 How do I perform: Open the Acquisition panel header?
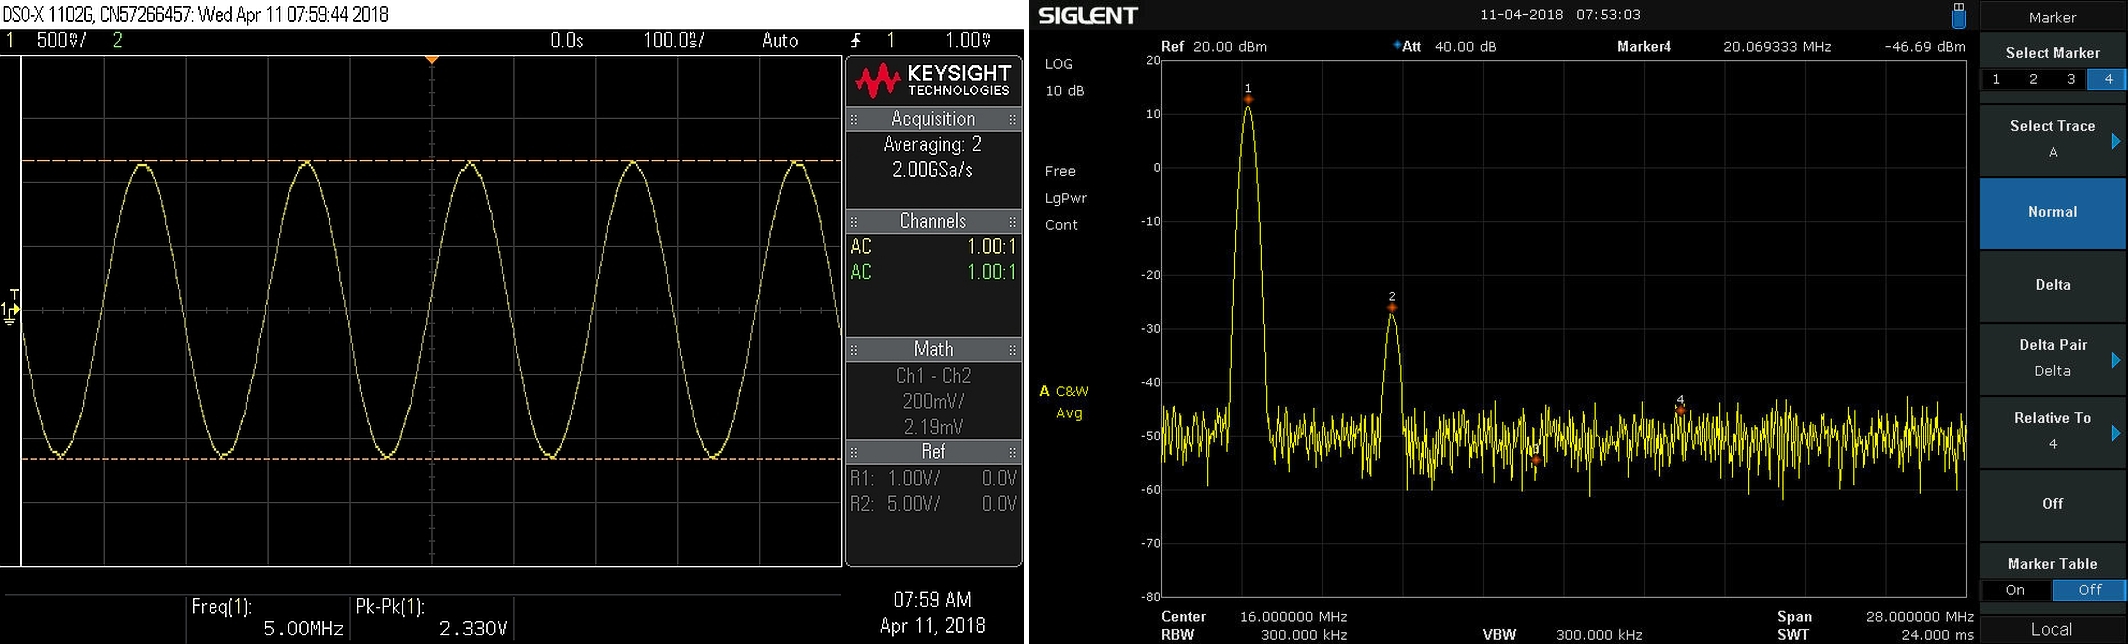(933, 119)
